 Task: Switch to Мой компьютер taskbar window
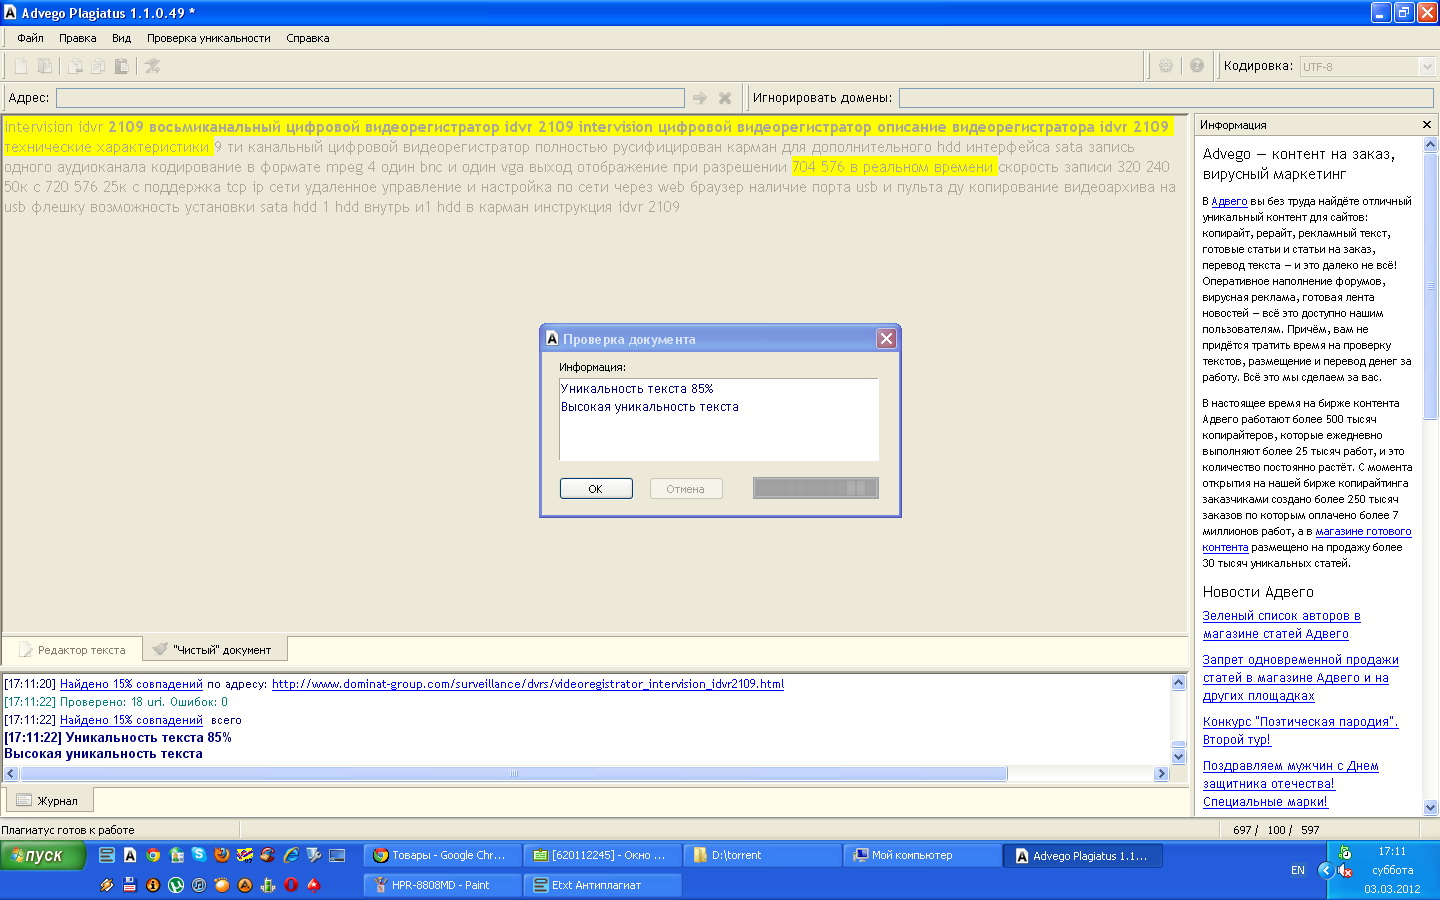[923, 855]
